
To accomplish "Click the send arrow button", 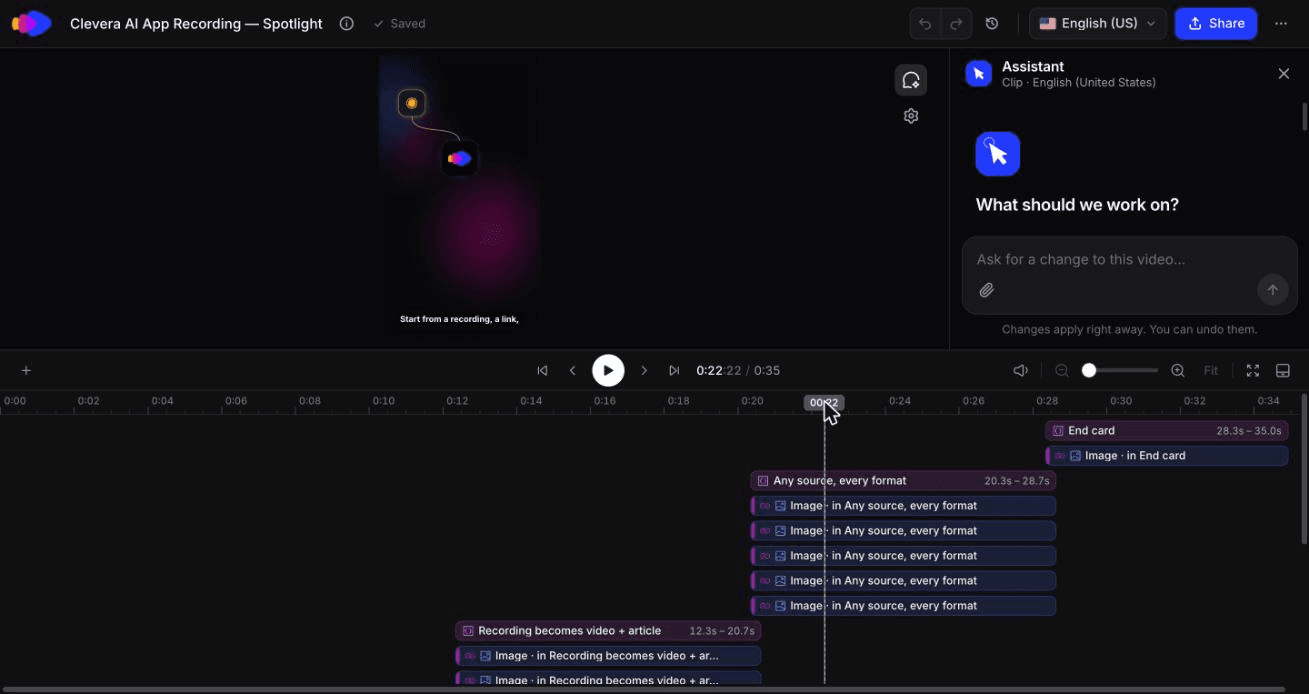I will click(x=1272, y=290).
